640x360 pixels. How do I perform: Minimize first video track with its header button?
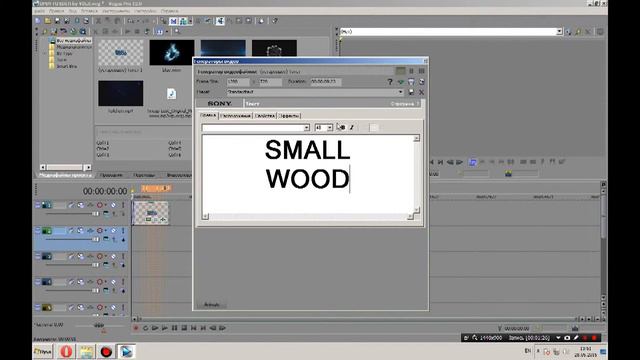[x=38, y=205]
